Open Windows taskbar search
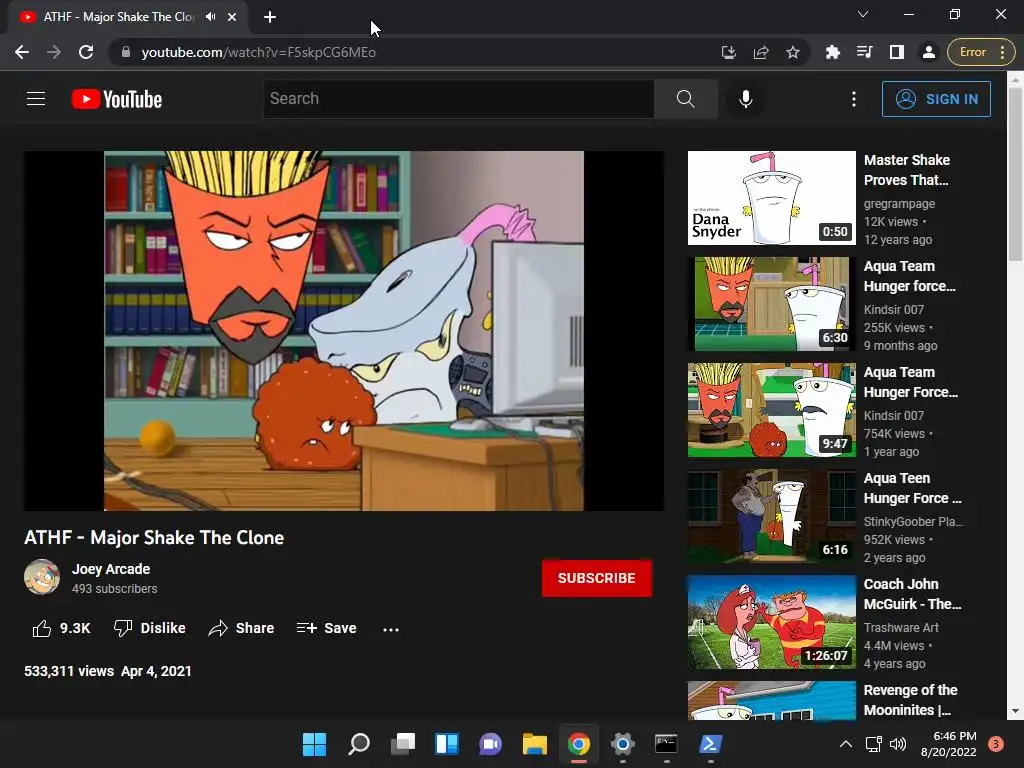1024x768 pixels. tap(359, 744)
